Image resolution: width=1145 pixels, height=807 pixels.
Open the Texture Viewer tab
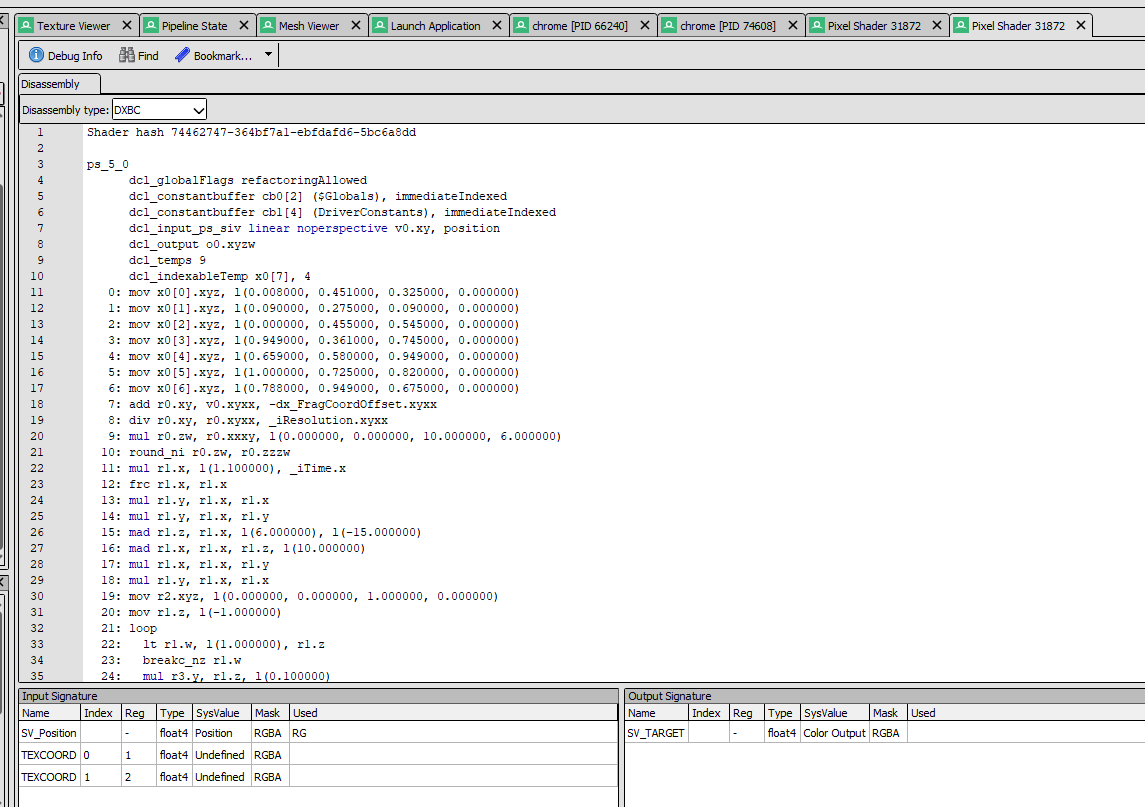click(73, 26)
